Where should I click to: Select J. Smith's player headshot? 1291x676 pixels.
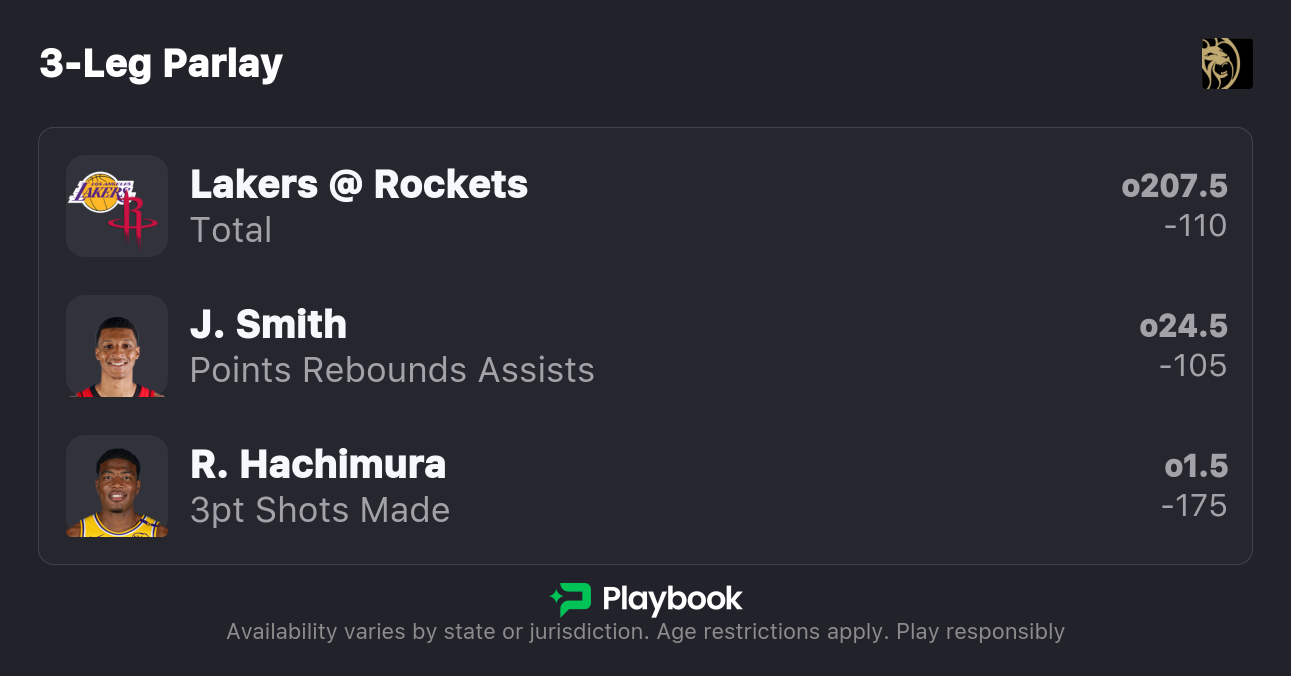(x=117, y=346)
